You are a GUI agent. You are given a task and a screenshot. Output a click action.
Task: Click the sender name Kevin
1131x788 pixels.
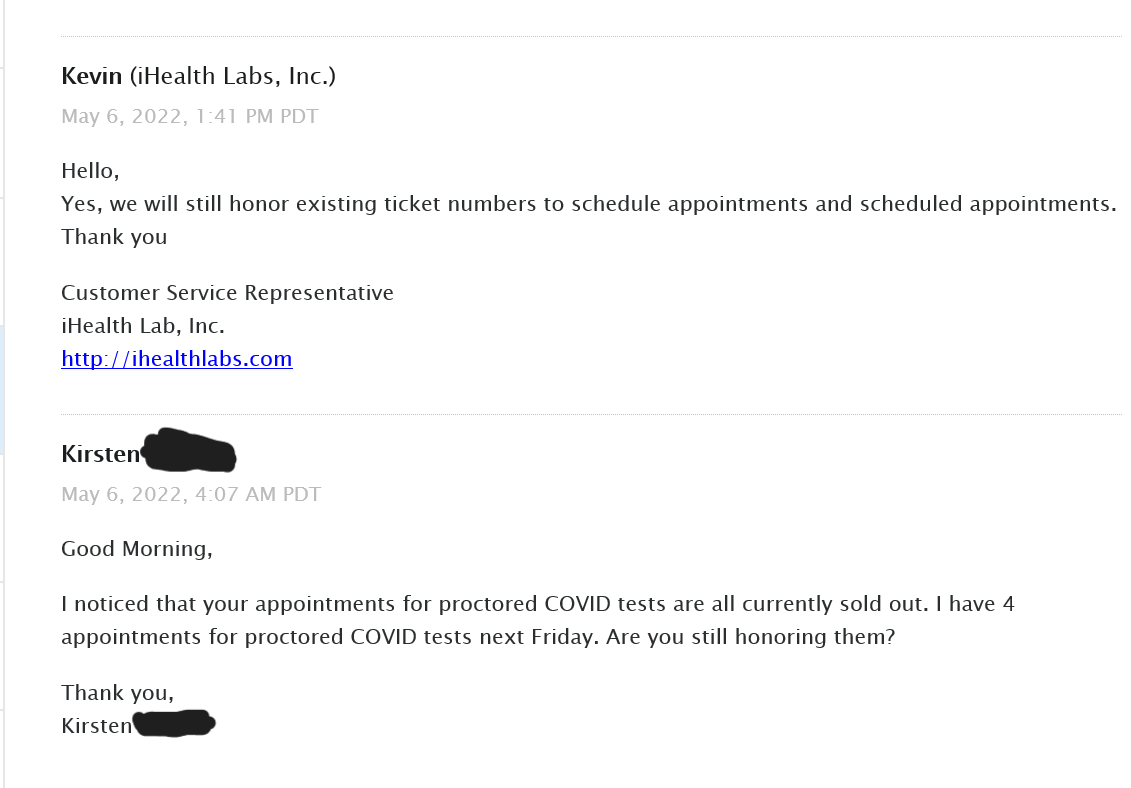point(92,76)
